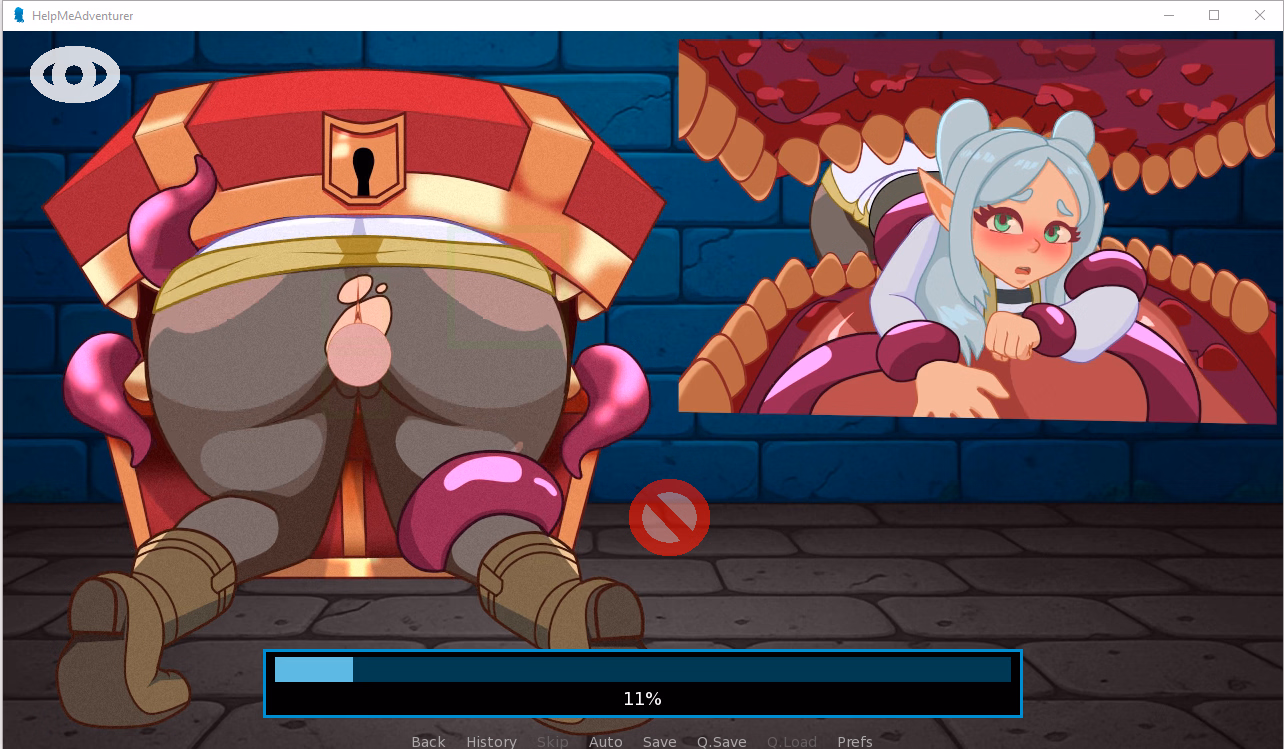Open the History log
Image resolution: width=1284 pixels, height=749 pixels.
pos(491,741)
